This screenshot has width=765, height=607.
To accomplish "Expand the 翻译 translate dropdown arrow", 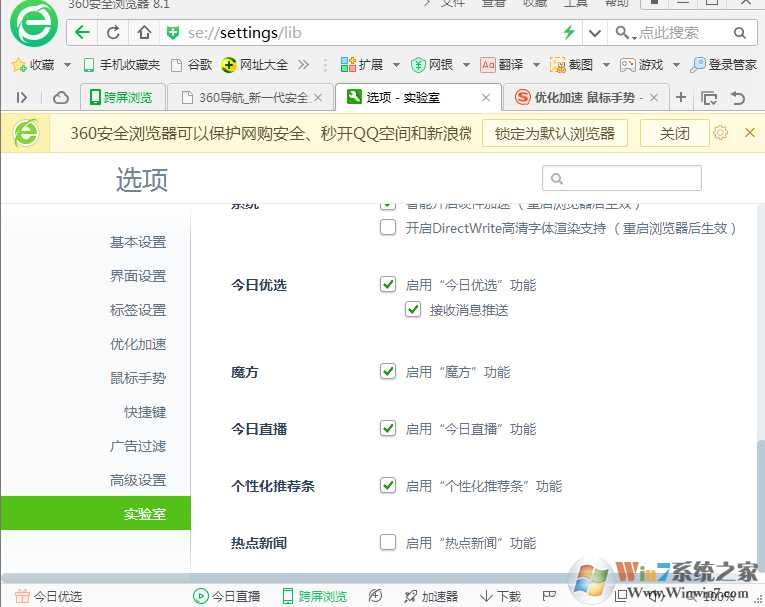I will [x=535, y=65].
